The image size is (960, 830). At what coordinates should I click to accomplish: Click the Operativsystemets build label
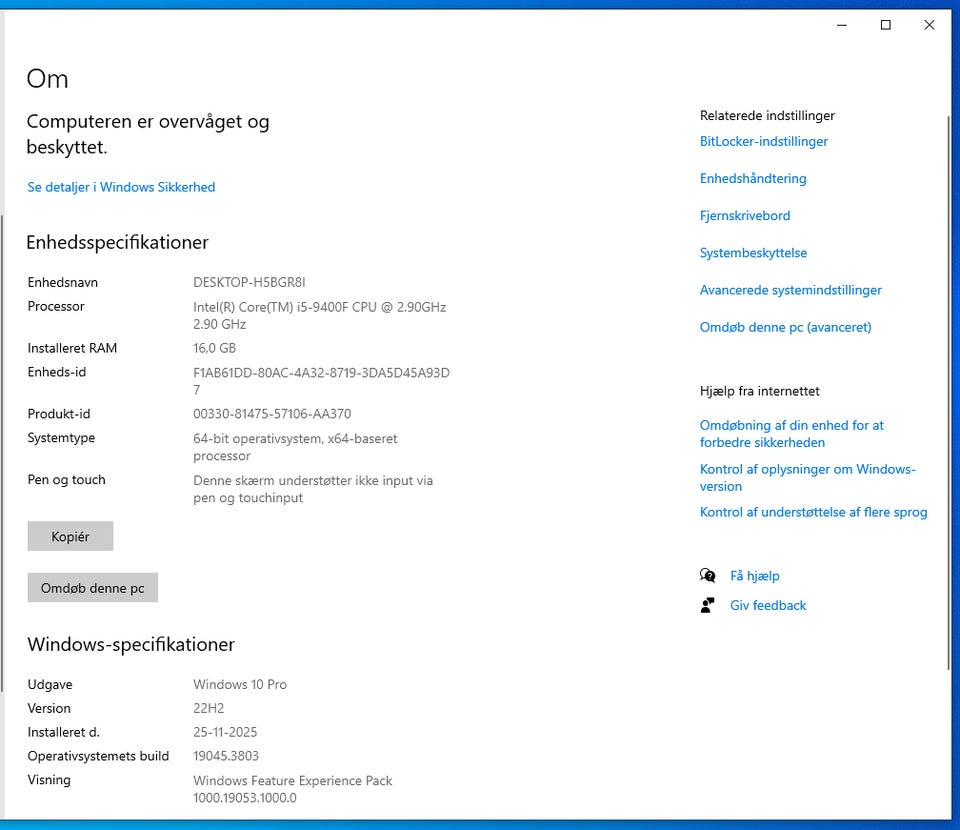click(98, 756)
